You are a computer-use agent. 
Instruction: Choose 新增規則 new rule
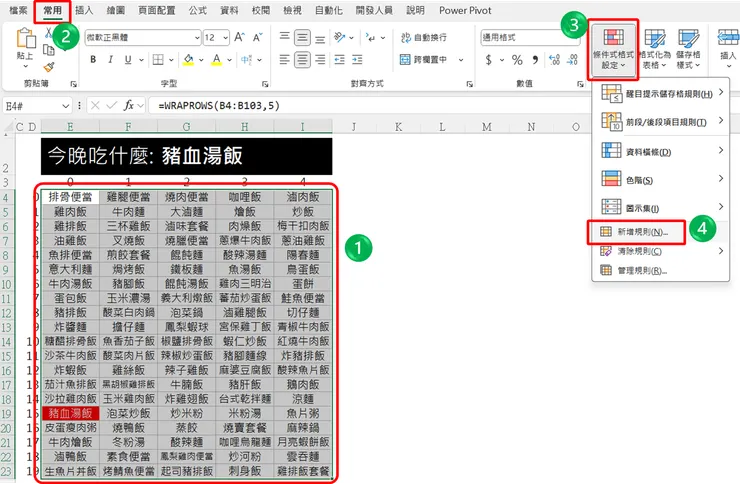(636, 232)
